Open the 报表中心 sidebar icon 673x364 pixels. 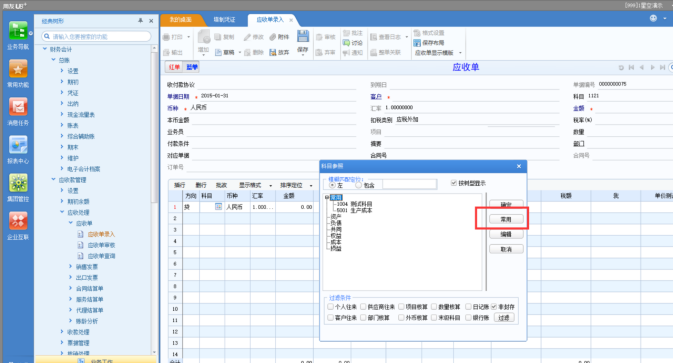click(x=18, y=145)
